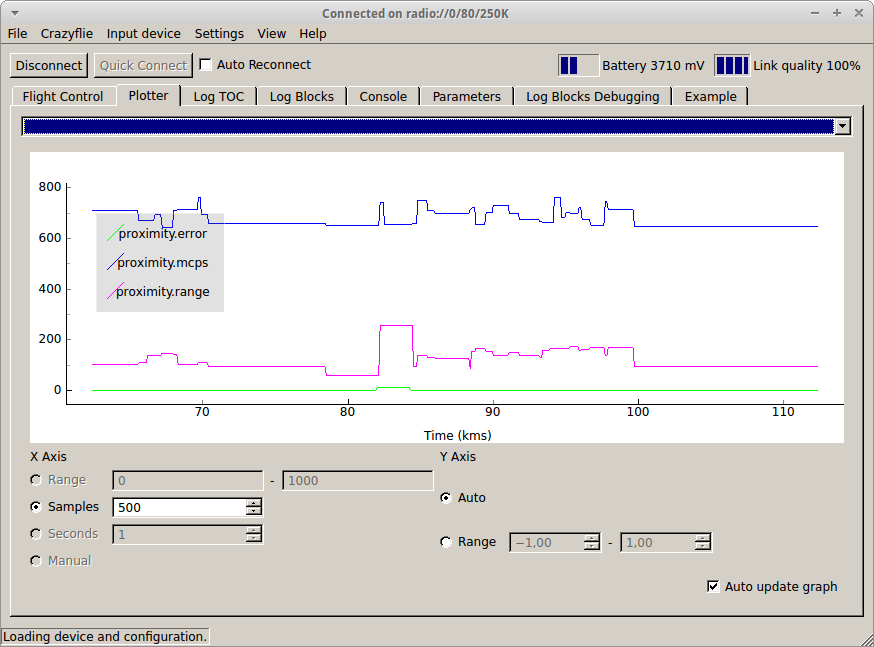Increase the Samples value with up arrow

coord(254,502)
